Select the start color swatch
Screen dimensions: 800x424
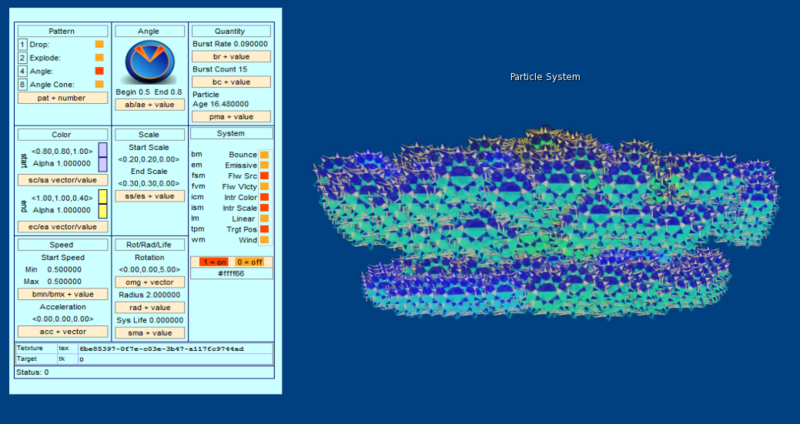pos(102,157)
